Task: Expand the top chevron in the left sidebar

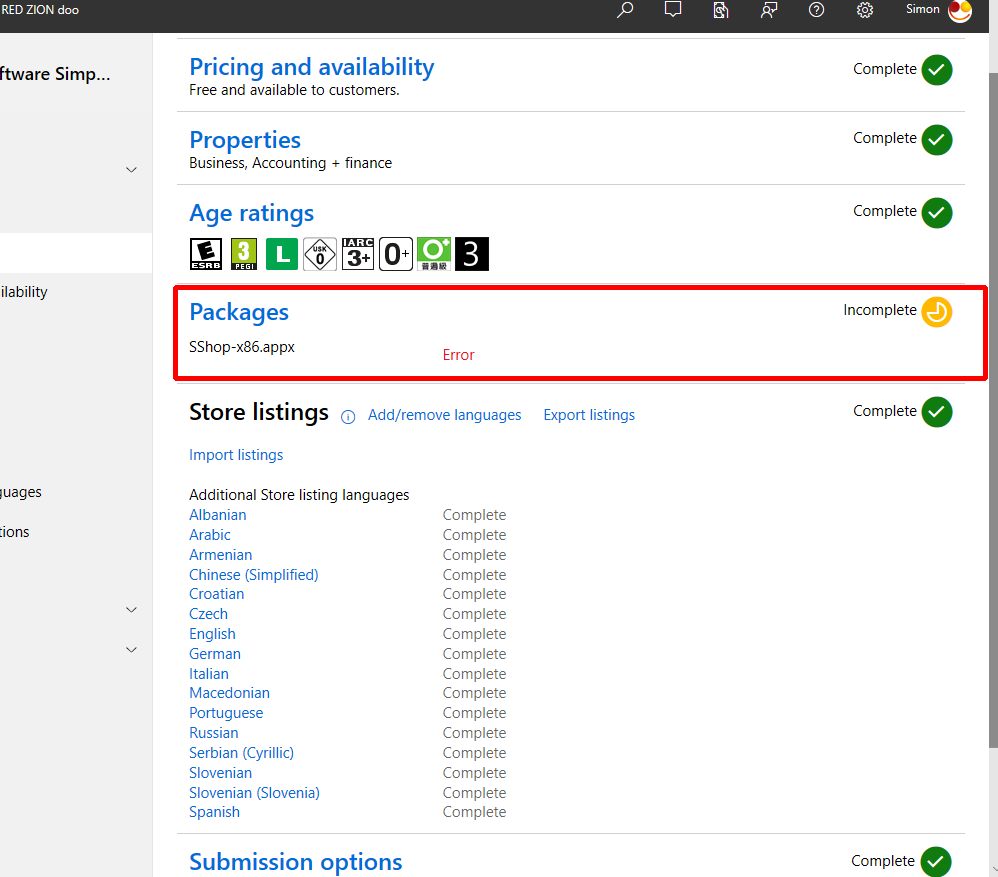Action: pos(131,170)
